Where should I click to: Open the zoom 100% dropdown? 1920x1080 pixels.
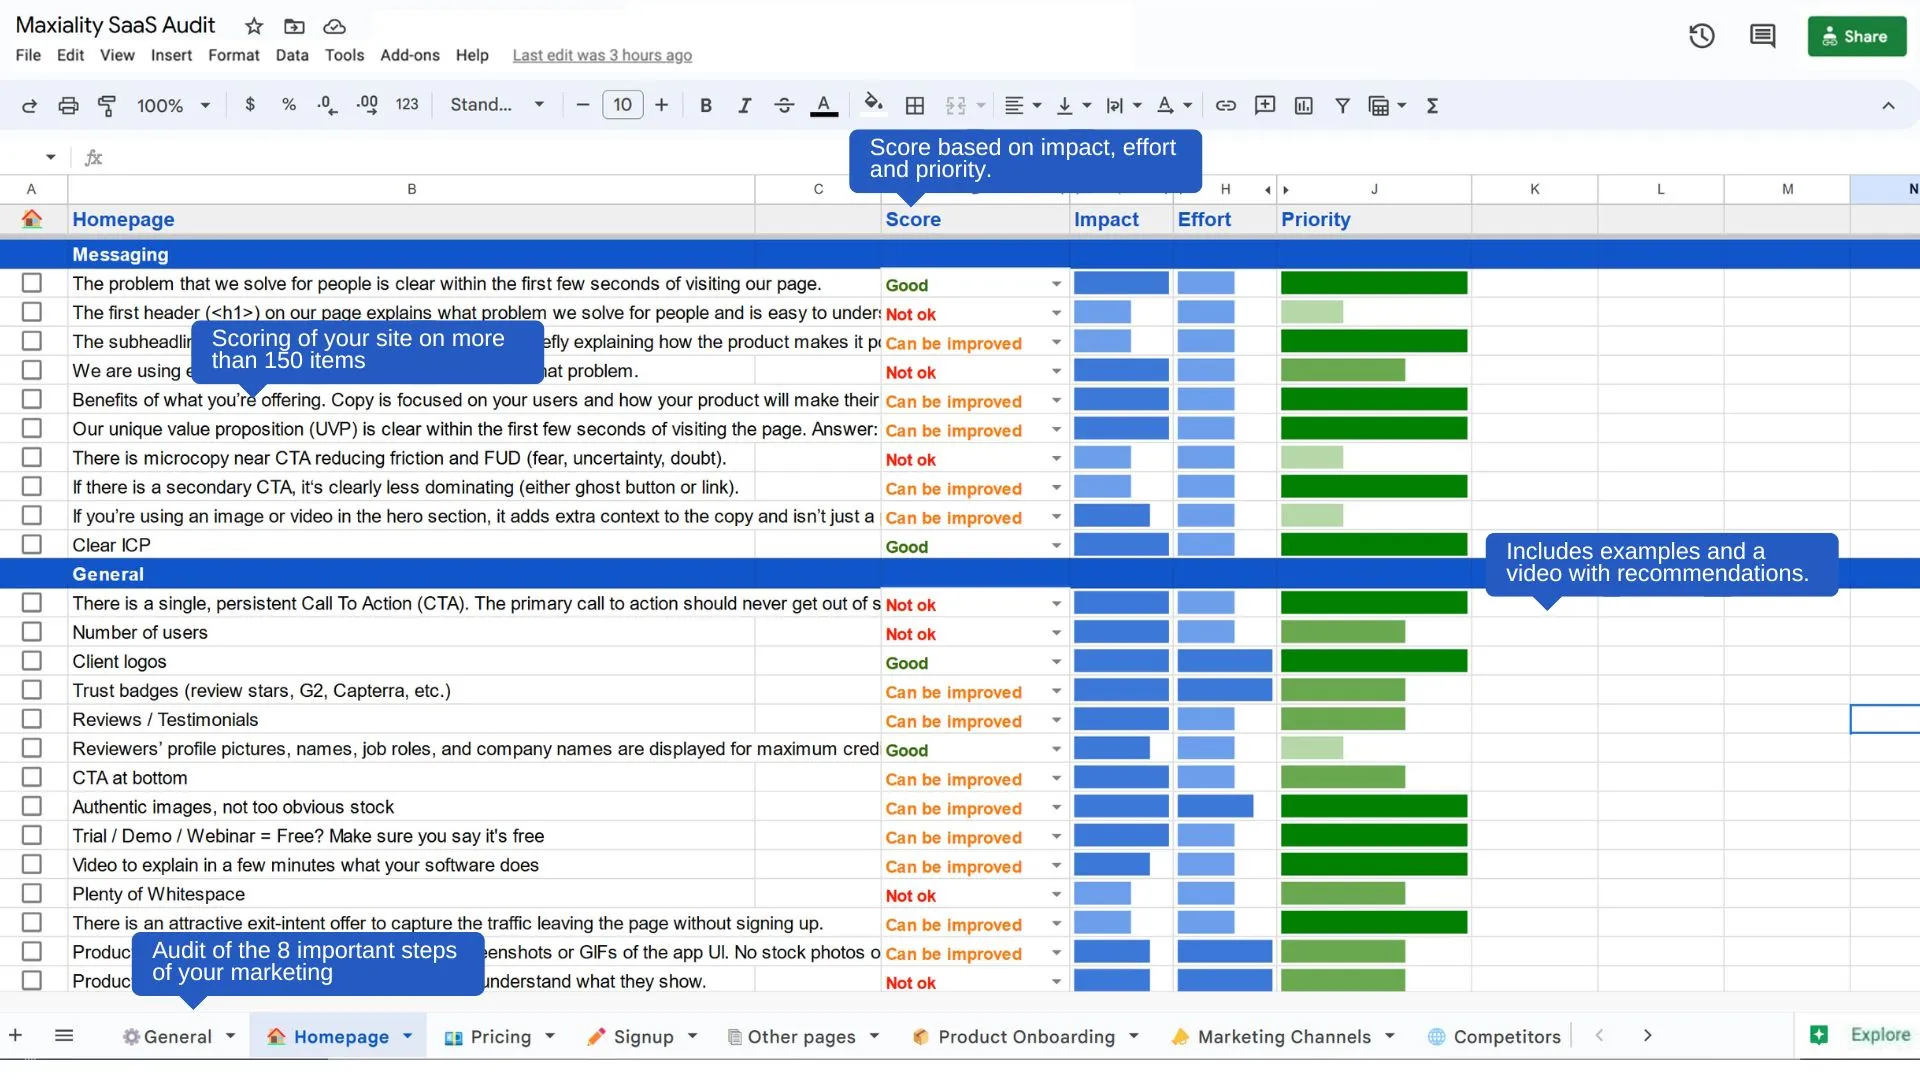[x=173, y=105]
